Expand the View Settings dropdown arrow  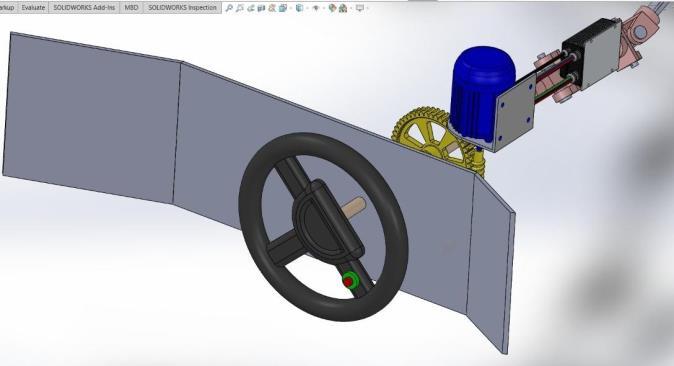point(368,8)
